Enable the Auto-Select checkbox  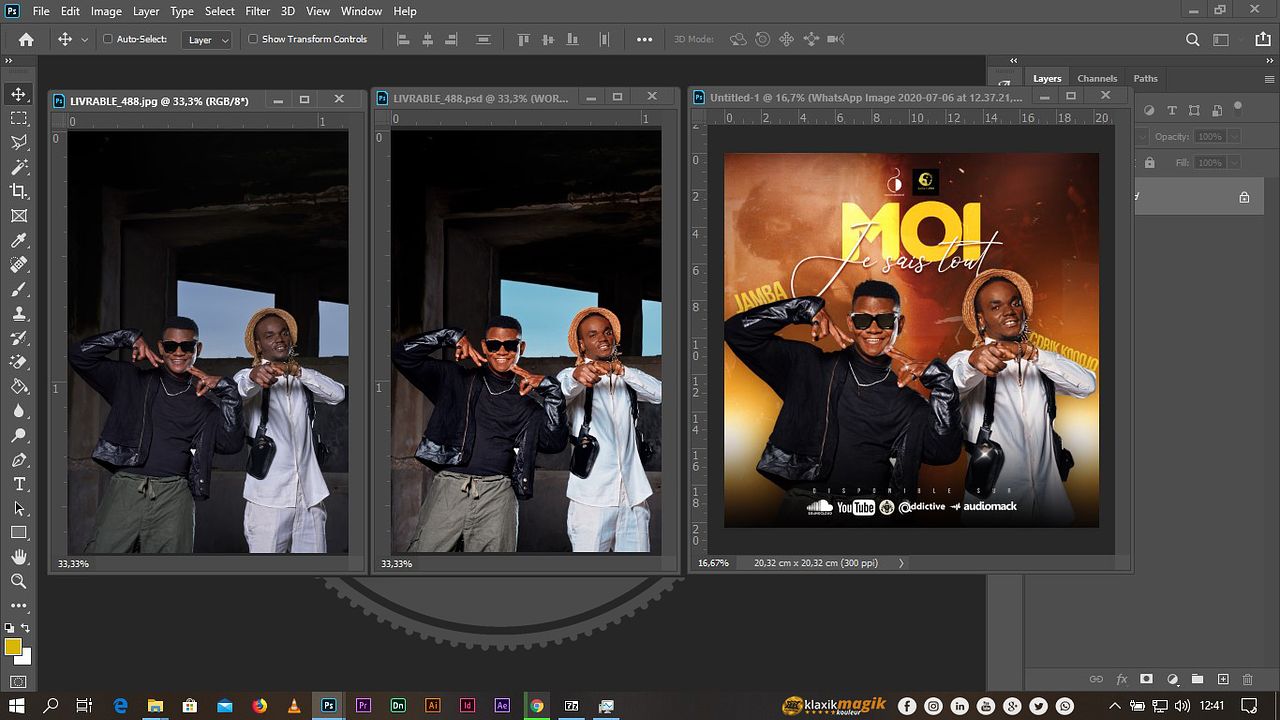[x=108, y=39]
